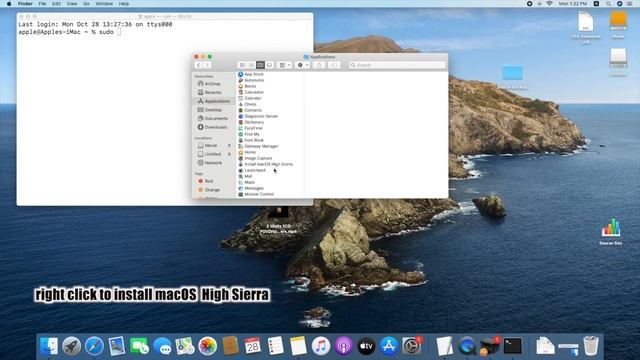The height and width of the screenshot is (360, 640).
Task: Open the Finder action gear menu
Action: pyautogui.click(x=302, y=65)
